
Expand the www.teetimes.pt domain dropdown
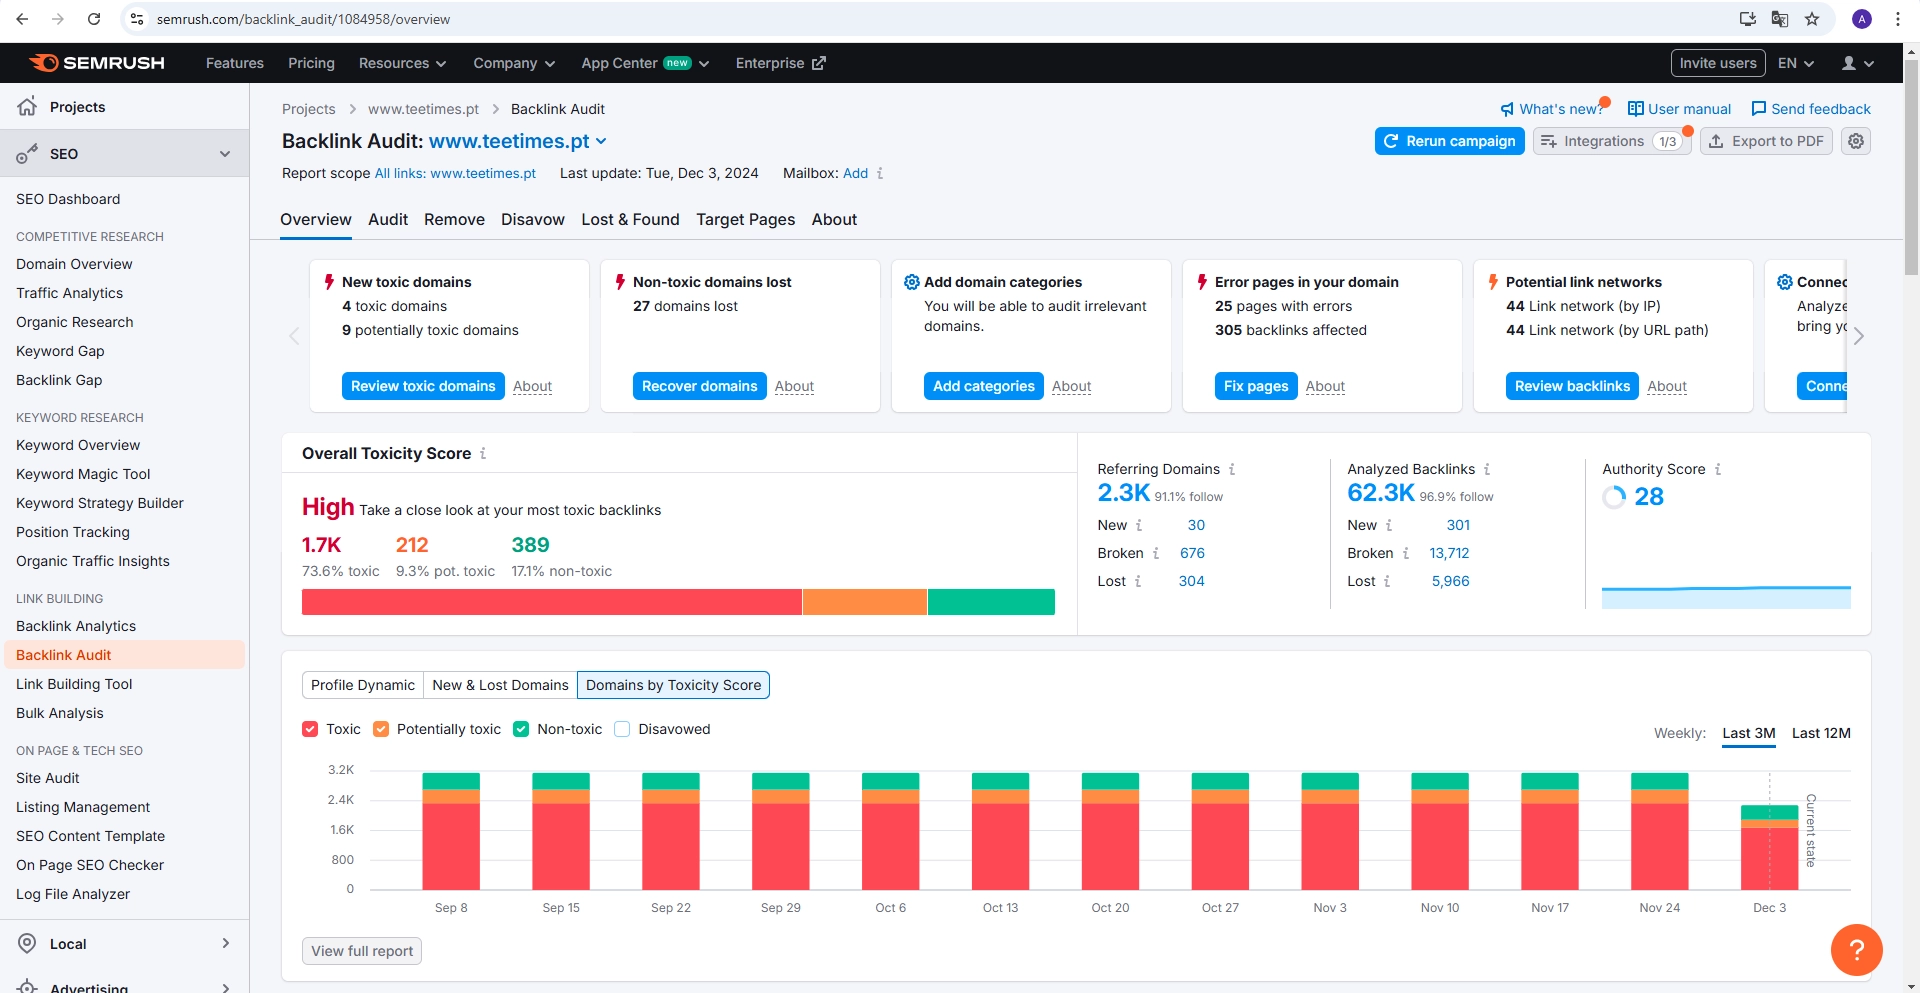pyautogui.click(x=601, y=141)
